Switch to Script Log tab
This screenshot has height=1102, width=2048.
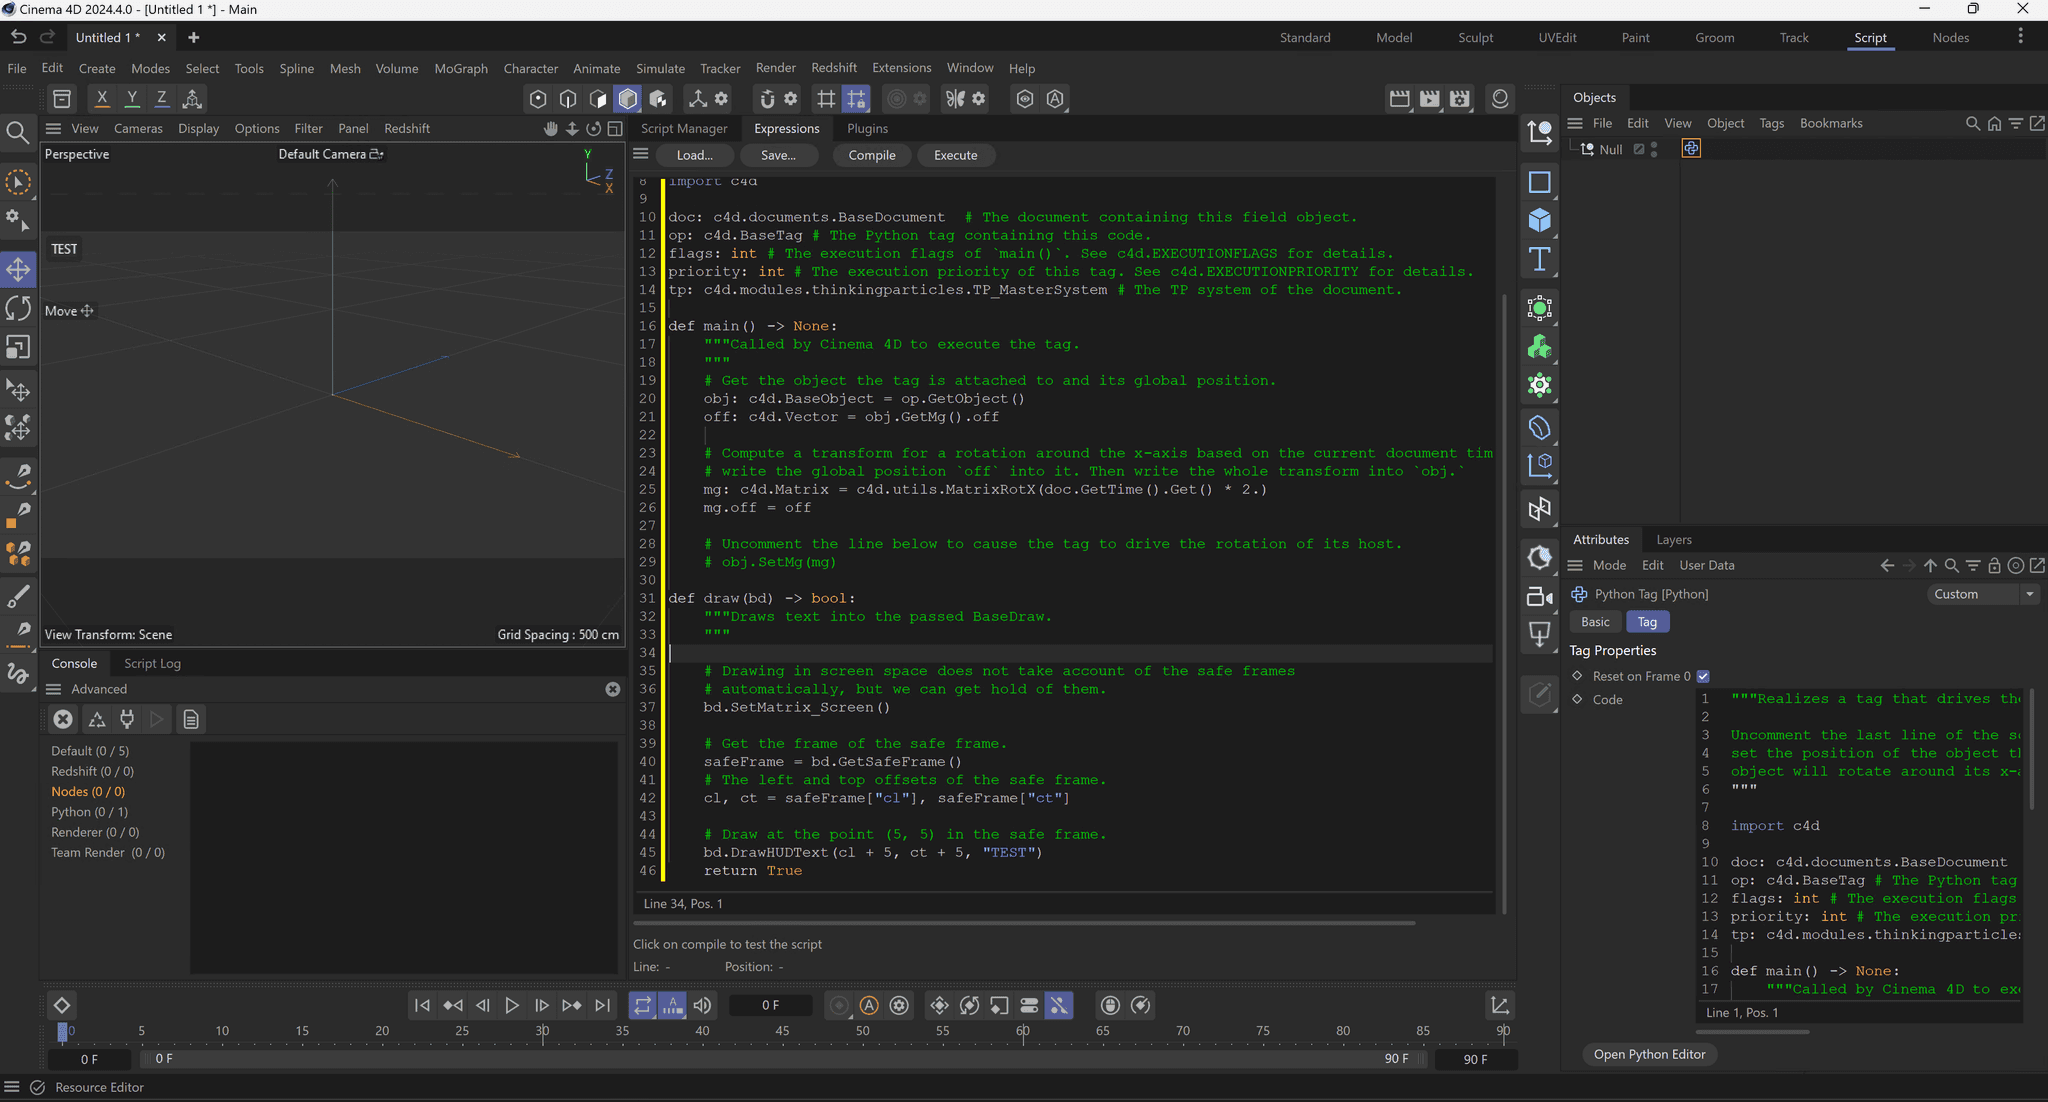(x=152, y=663)
